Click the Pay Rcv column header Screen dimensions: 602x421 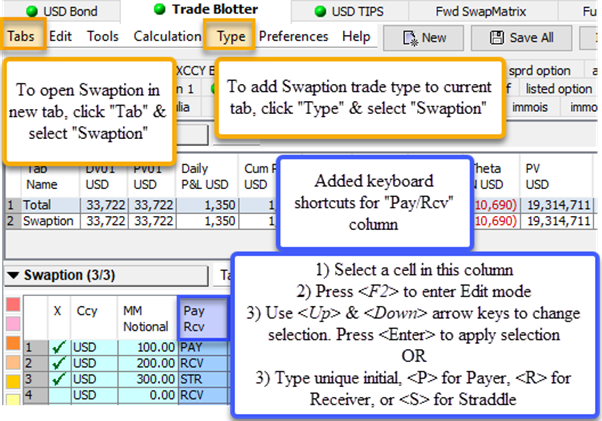[203, 318]
